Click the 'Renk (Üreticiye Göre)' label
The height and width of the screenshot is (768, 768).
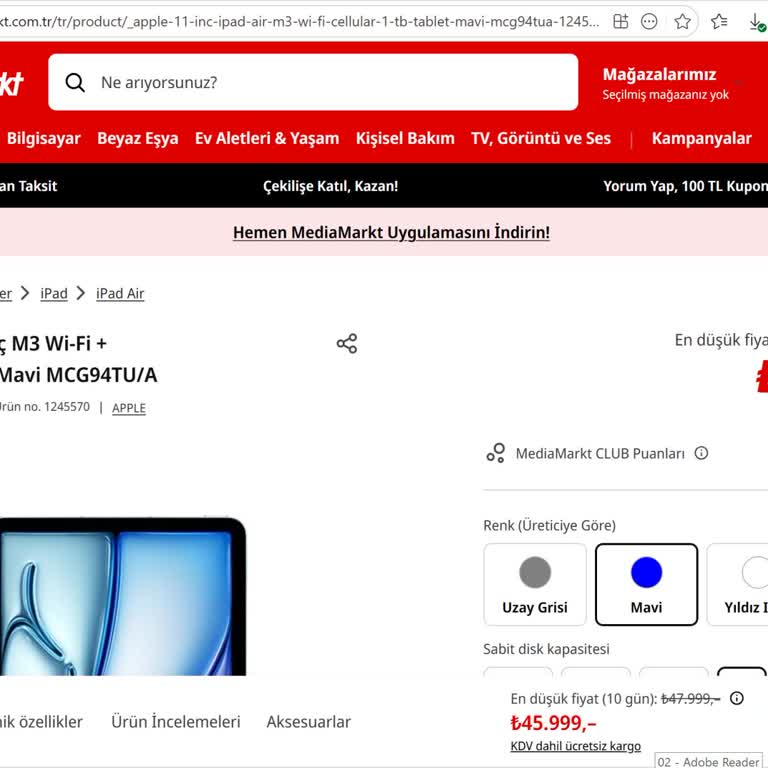pos(549,526)
